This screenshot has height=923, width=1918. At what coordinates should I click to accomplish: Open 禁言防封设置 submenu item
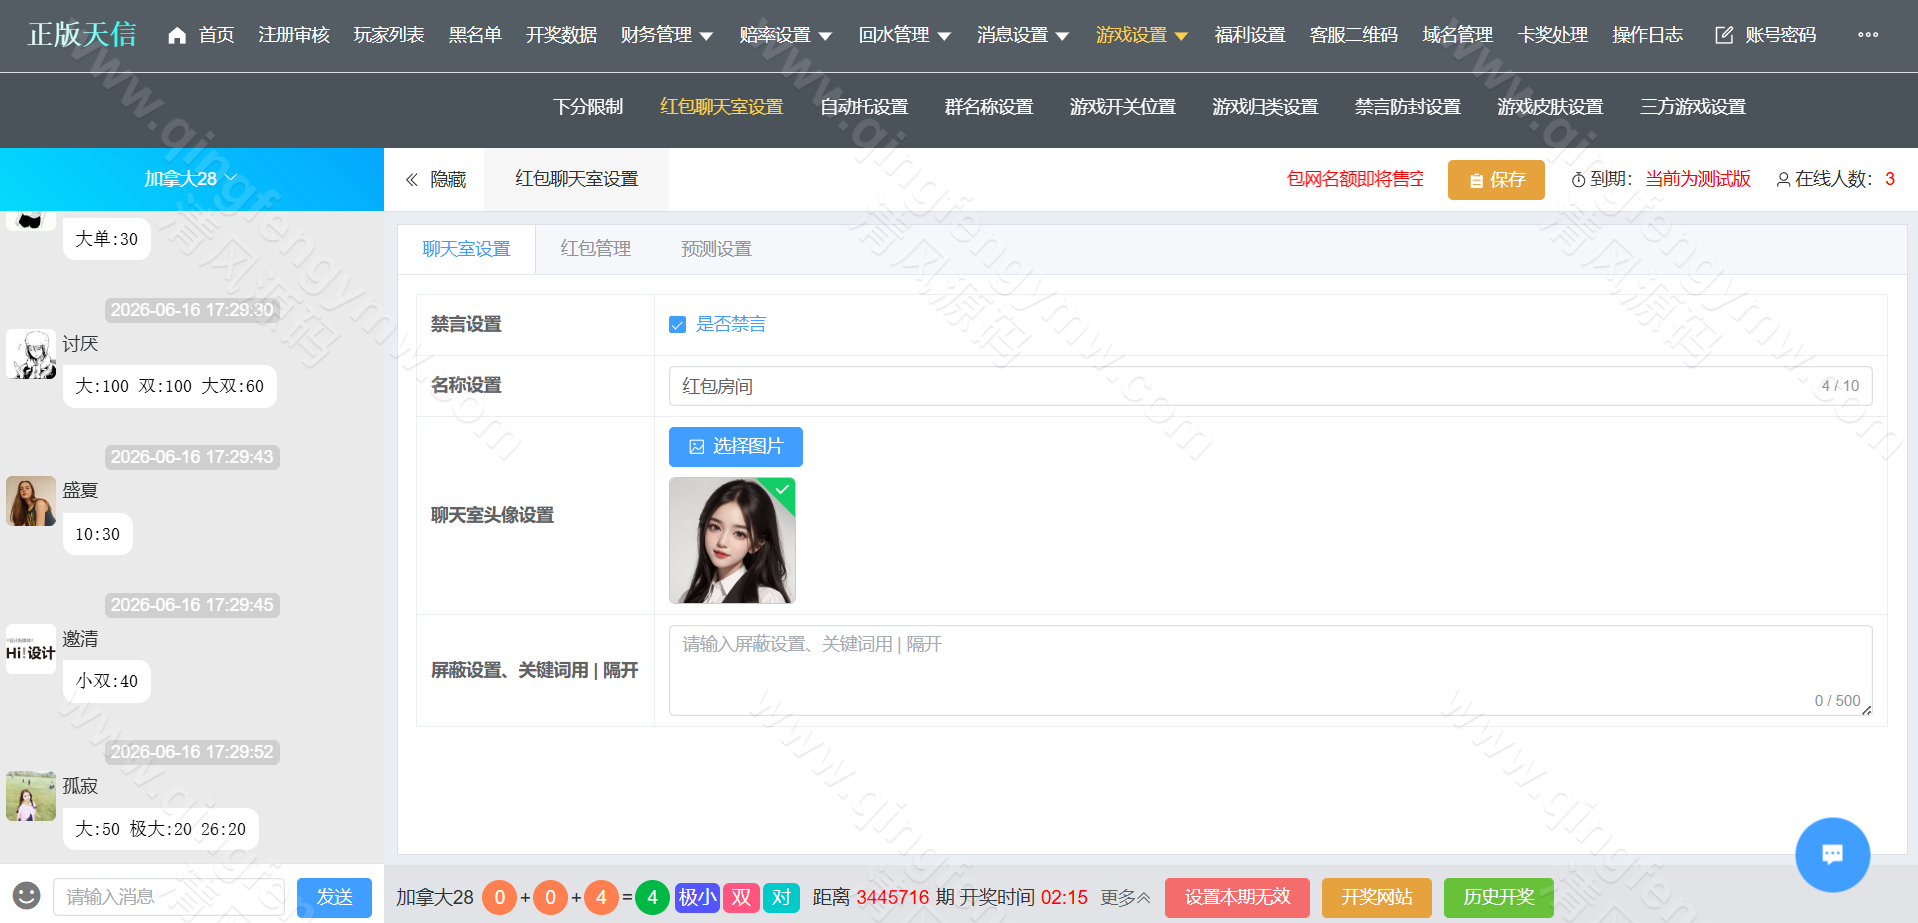tap(1408, 107)
